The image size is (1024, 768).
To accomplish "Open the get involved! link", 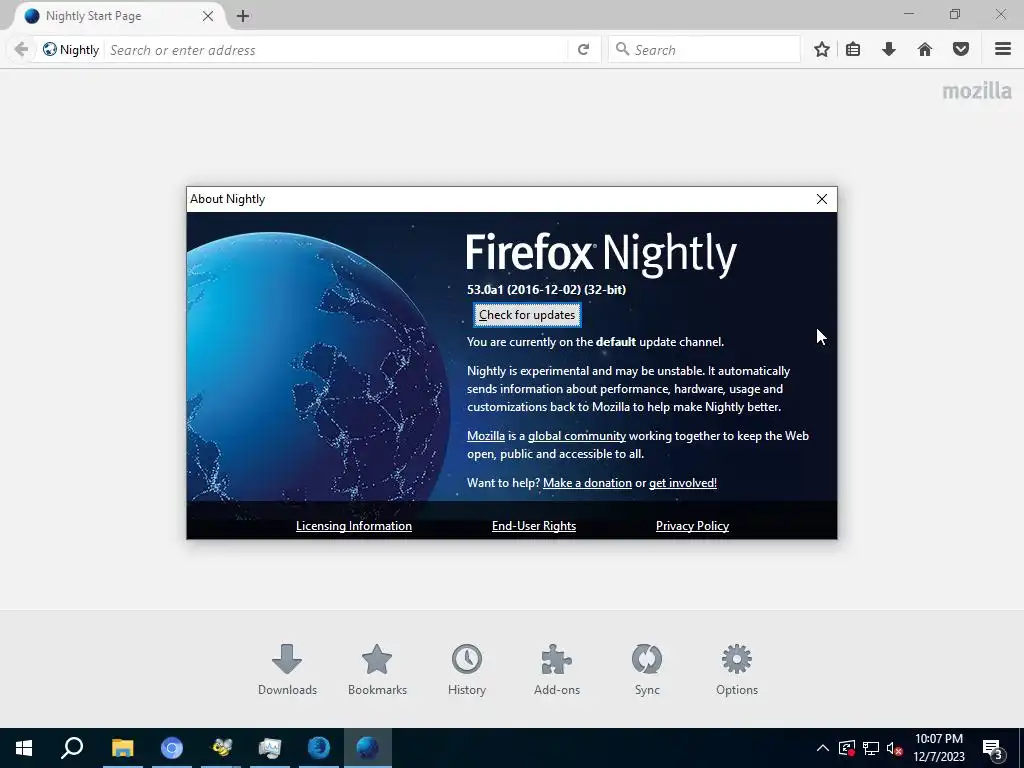I will pos(682,483).
